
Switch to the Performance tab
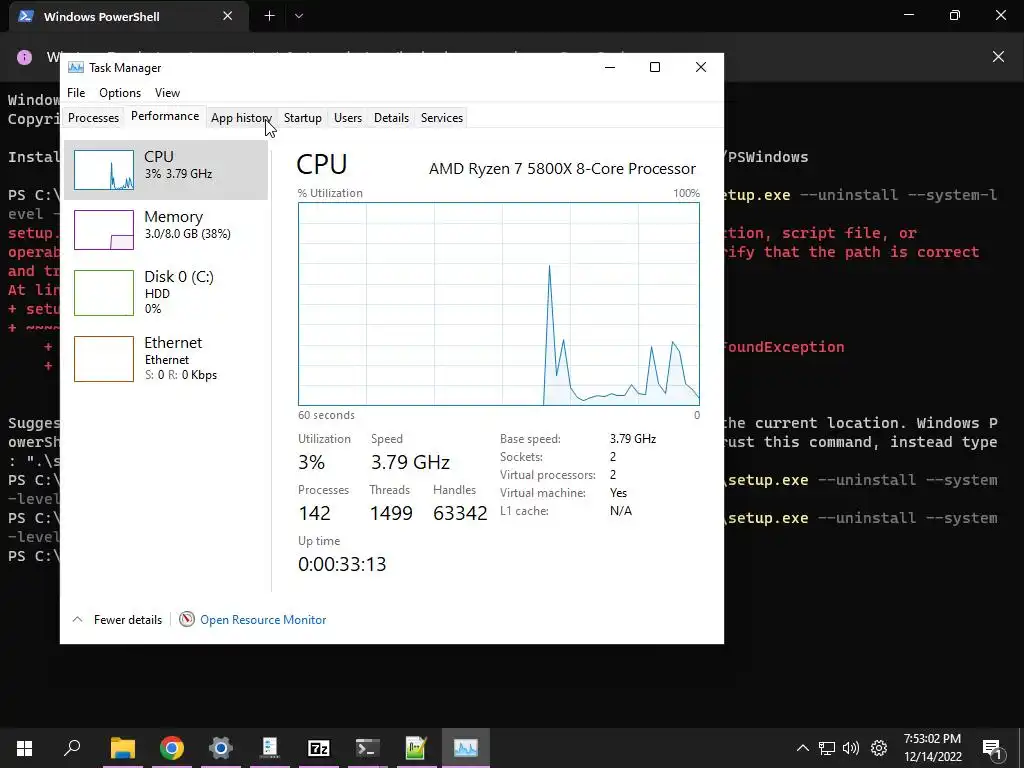point(165,116)
